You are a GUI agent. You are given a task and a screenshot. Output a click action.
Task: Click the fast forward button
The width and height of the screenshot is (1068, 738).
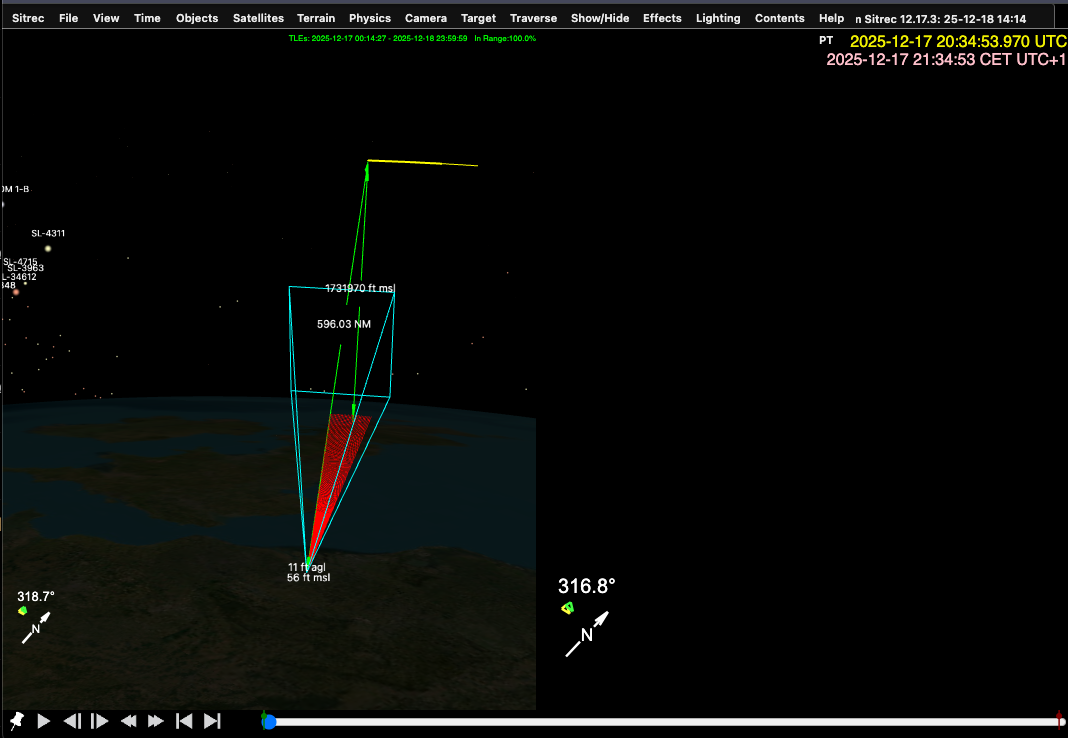(156, 720)
